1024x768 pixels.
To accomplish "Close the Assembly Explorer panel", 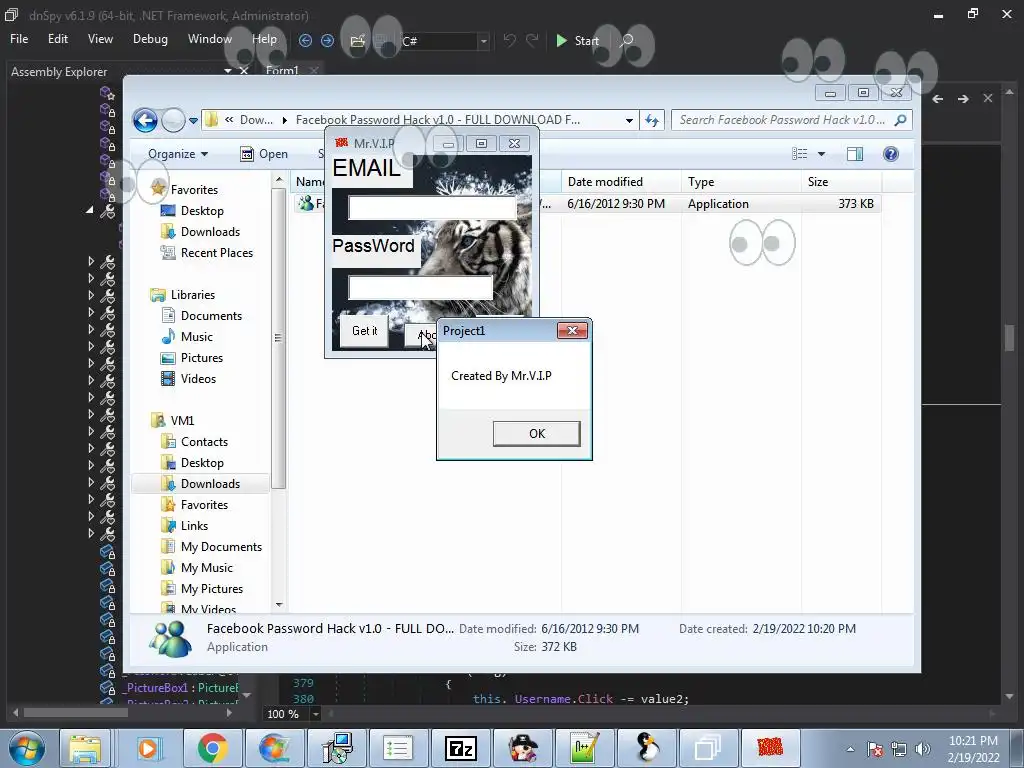I will pos(244,71).
